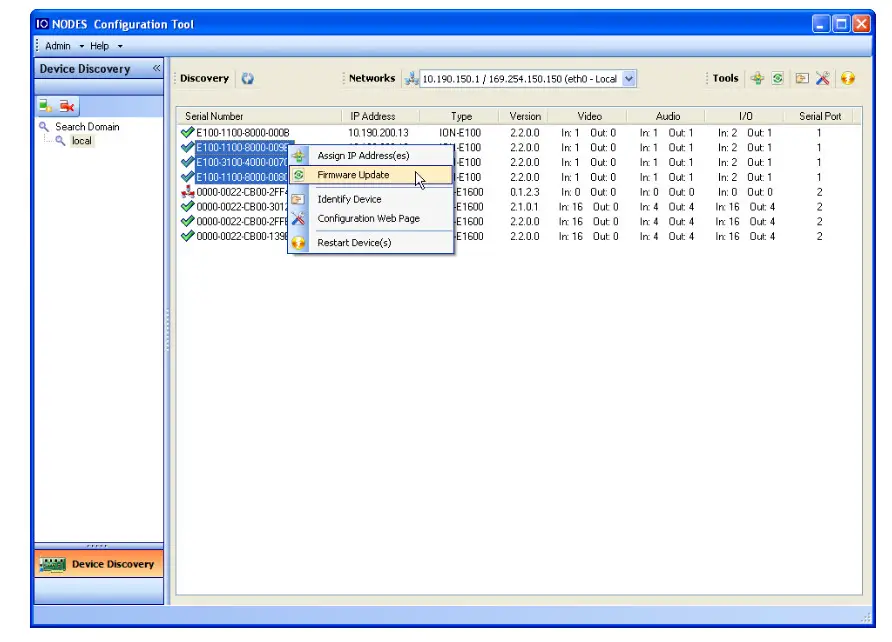Open the Admin menu
This screenshot has height=642, width=892.
[58, 46]
